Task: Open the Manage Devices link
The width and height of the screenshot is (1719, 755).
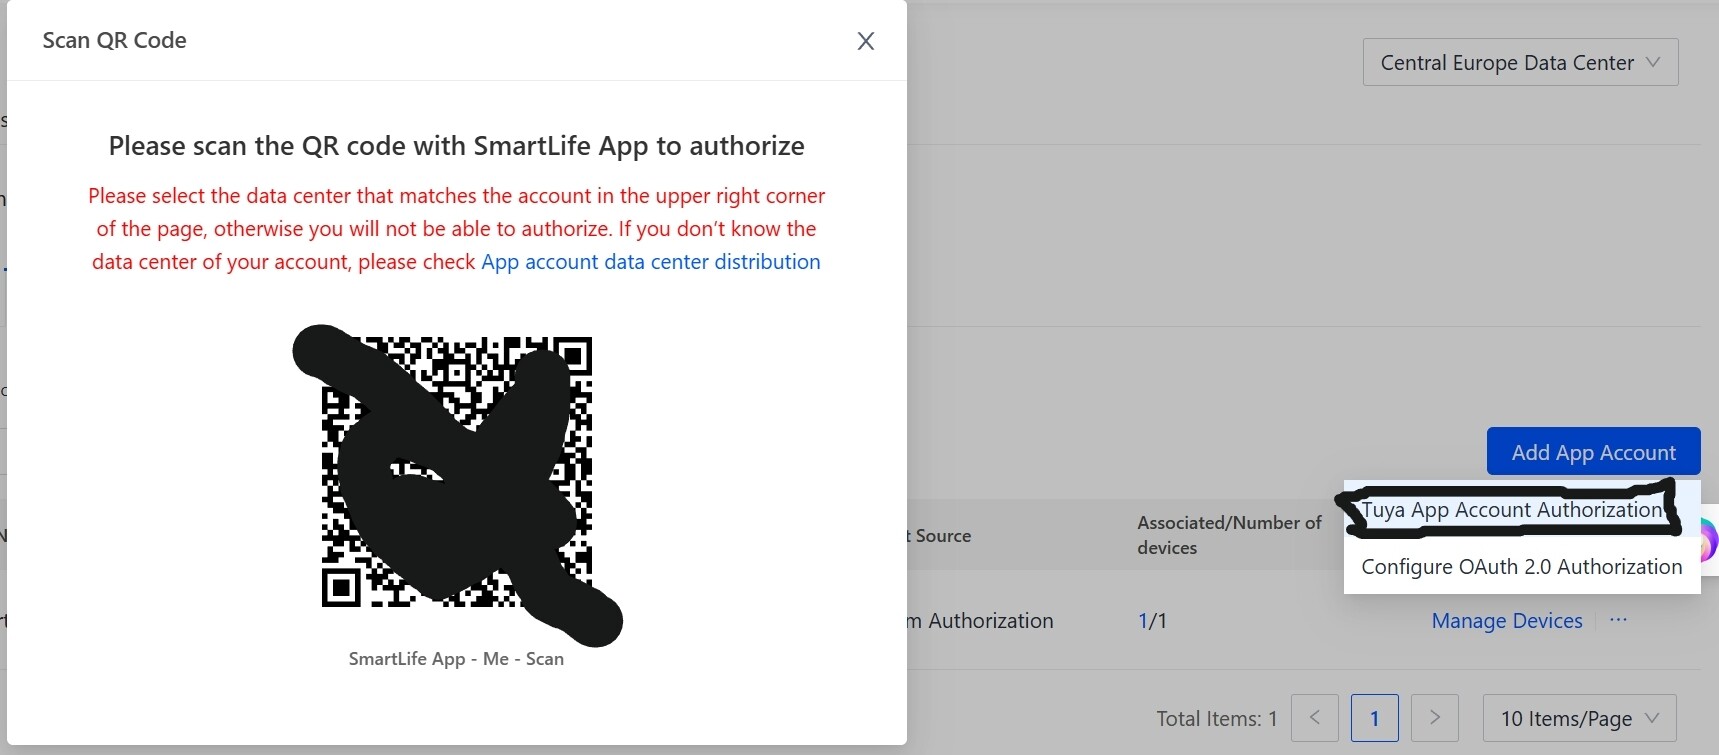Action: coord(1506,621)
